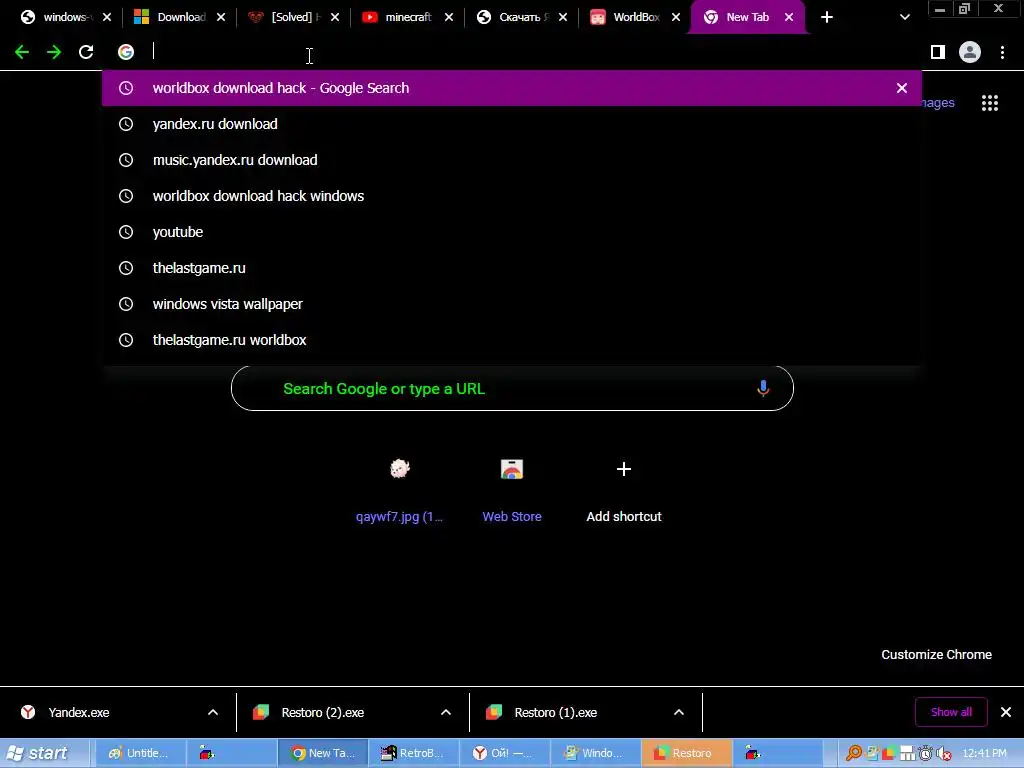Go forward using the green forward arrow
This screenshot has width=1024, height=768.
point(54,52)
